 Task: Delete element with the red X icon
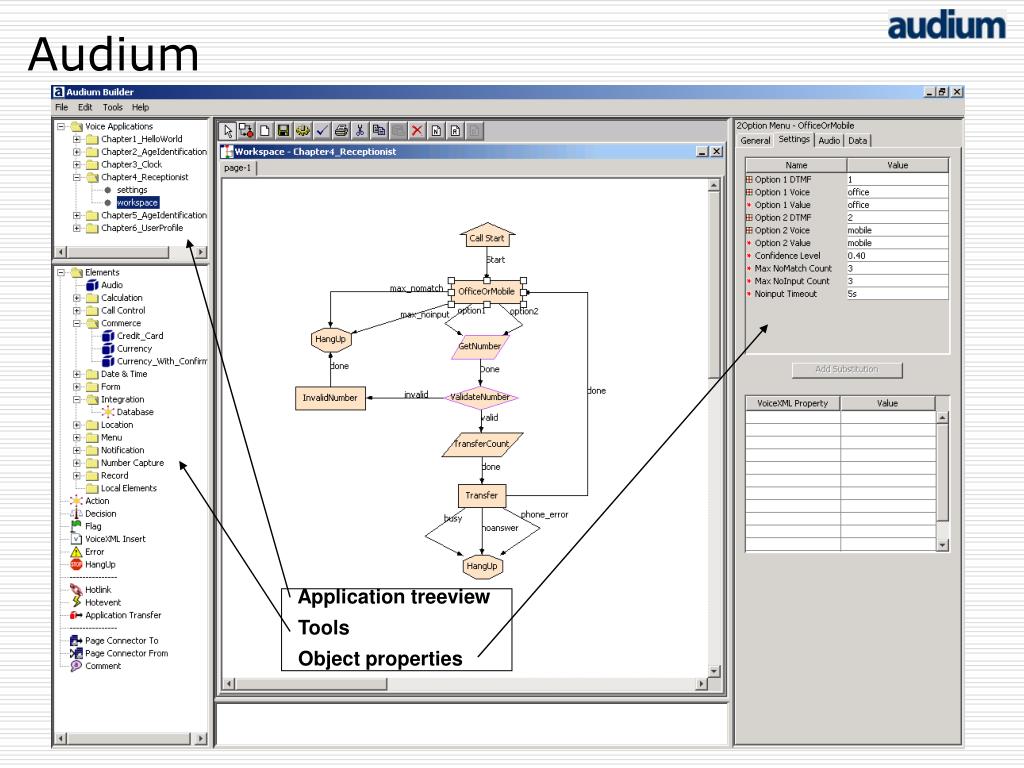[417, 131]
